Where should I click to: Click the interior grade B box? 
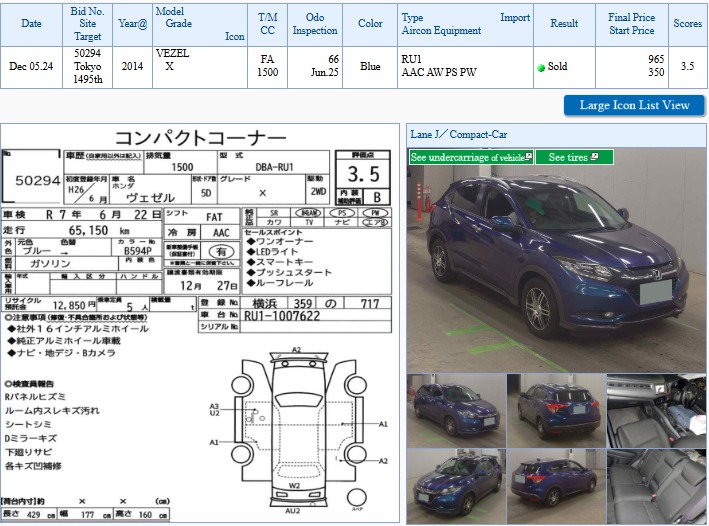point(377,197)
